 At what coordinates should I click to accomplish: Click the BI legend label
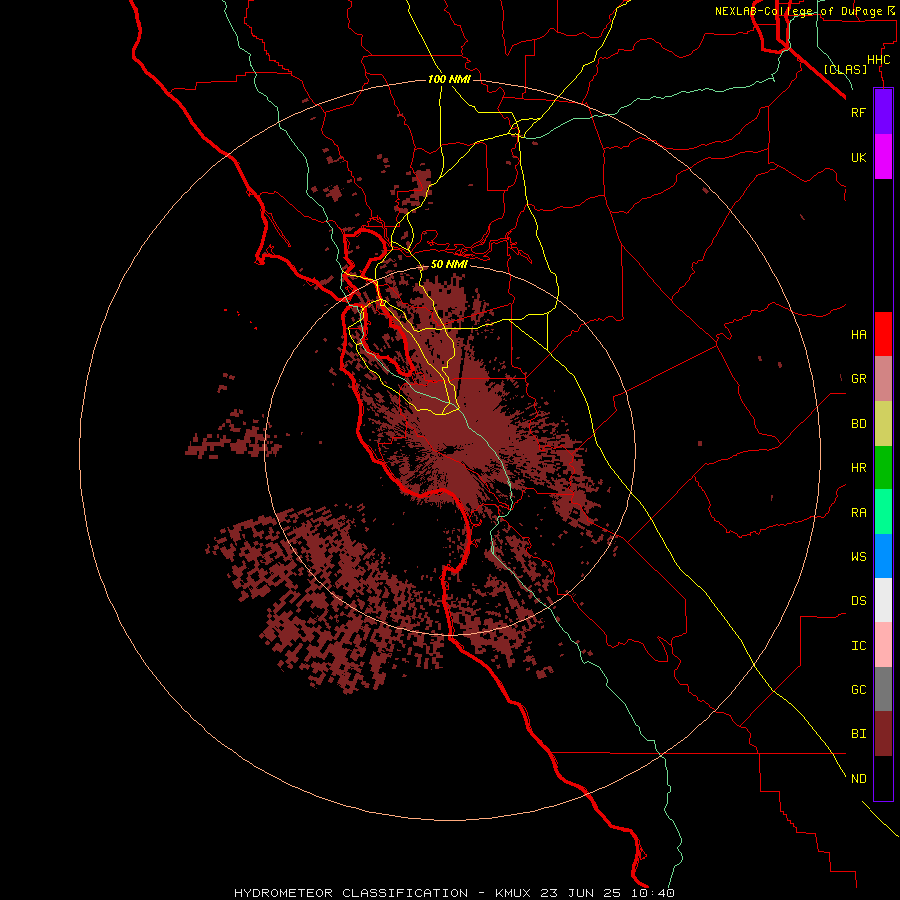click(858, 734)
